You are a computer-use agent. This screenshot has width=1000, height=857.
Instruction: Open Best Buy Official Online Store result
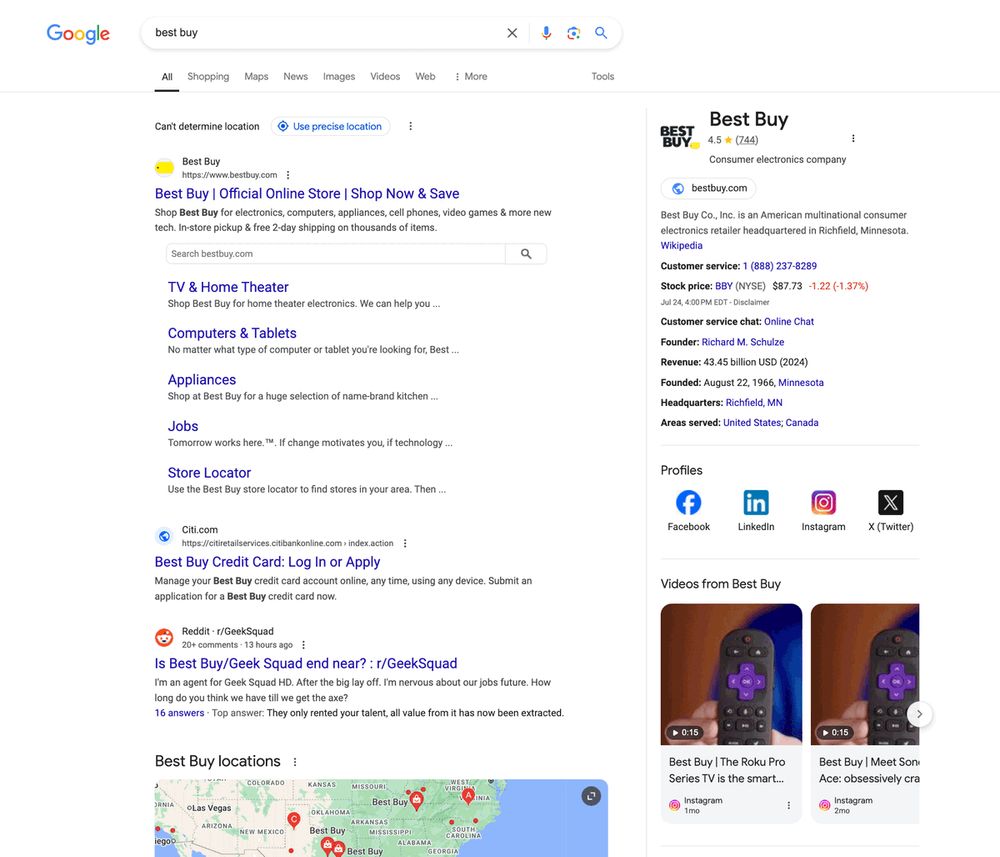(x=307, y=194)
